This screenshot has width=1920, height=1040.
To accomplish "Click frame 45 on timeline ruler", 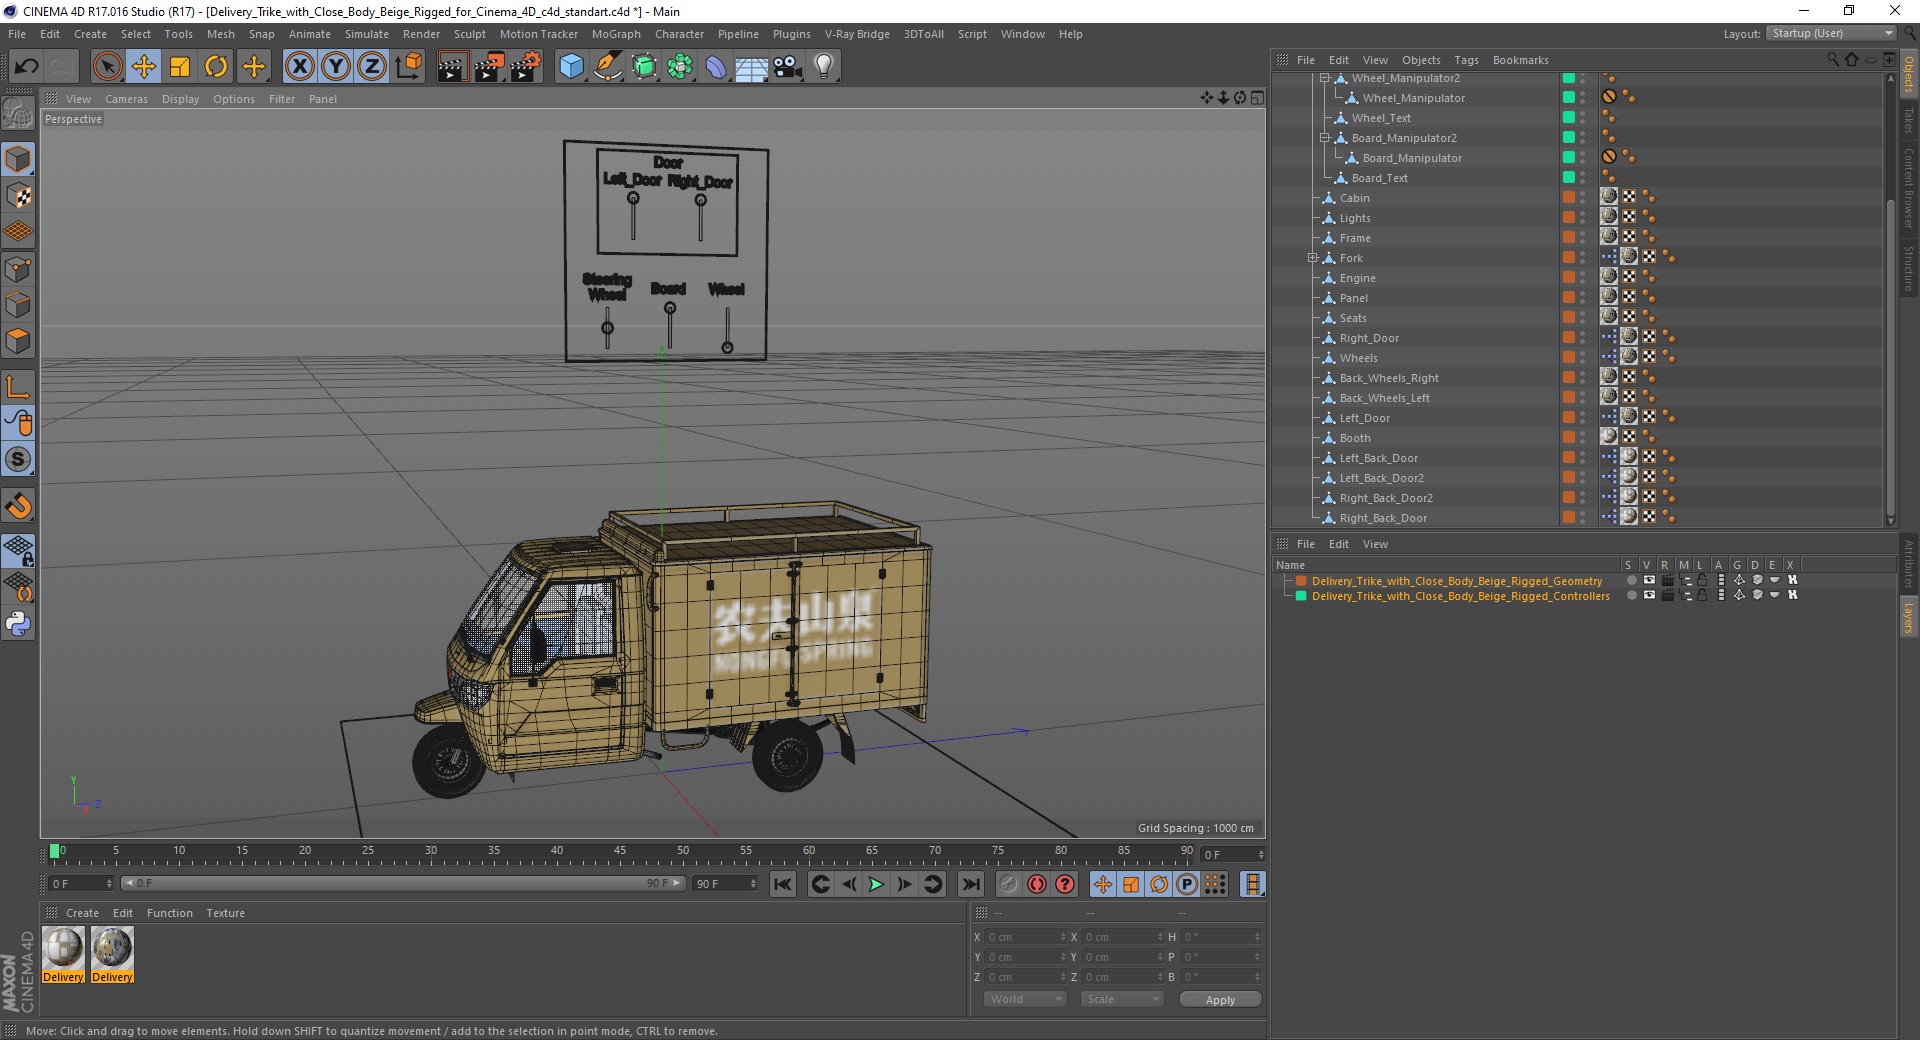I will click(x=620, y=851).
